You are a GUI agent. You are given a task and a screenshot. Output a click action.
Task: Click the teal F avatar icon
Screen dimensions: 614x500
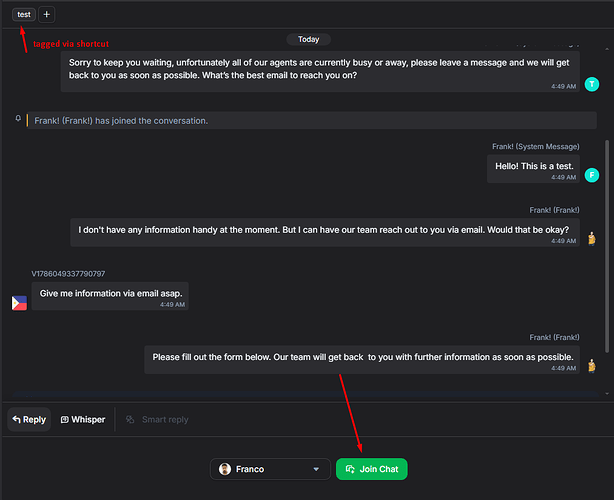592,175
